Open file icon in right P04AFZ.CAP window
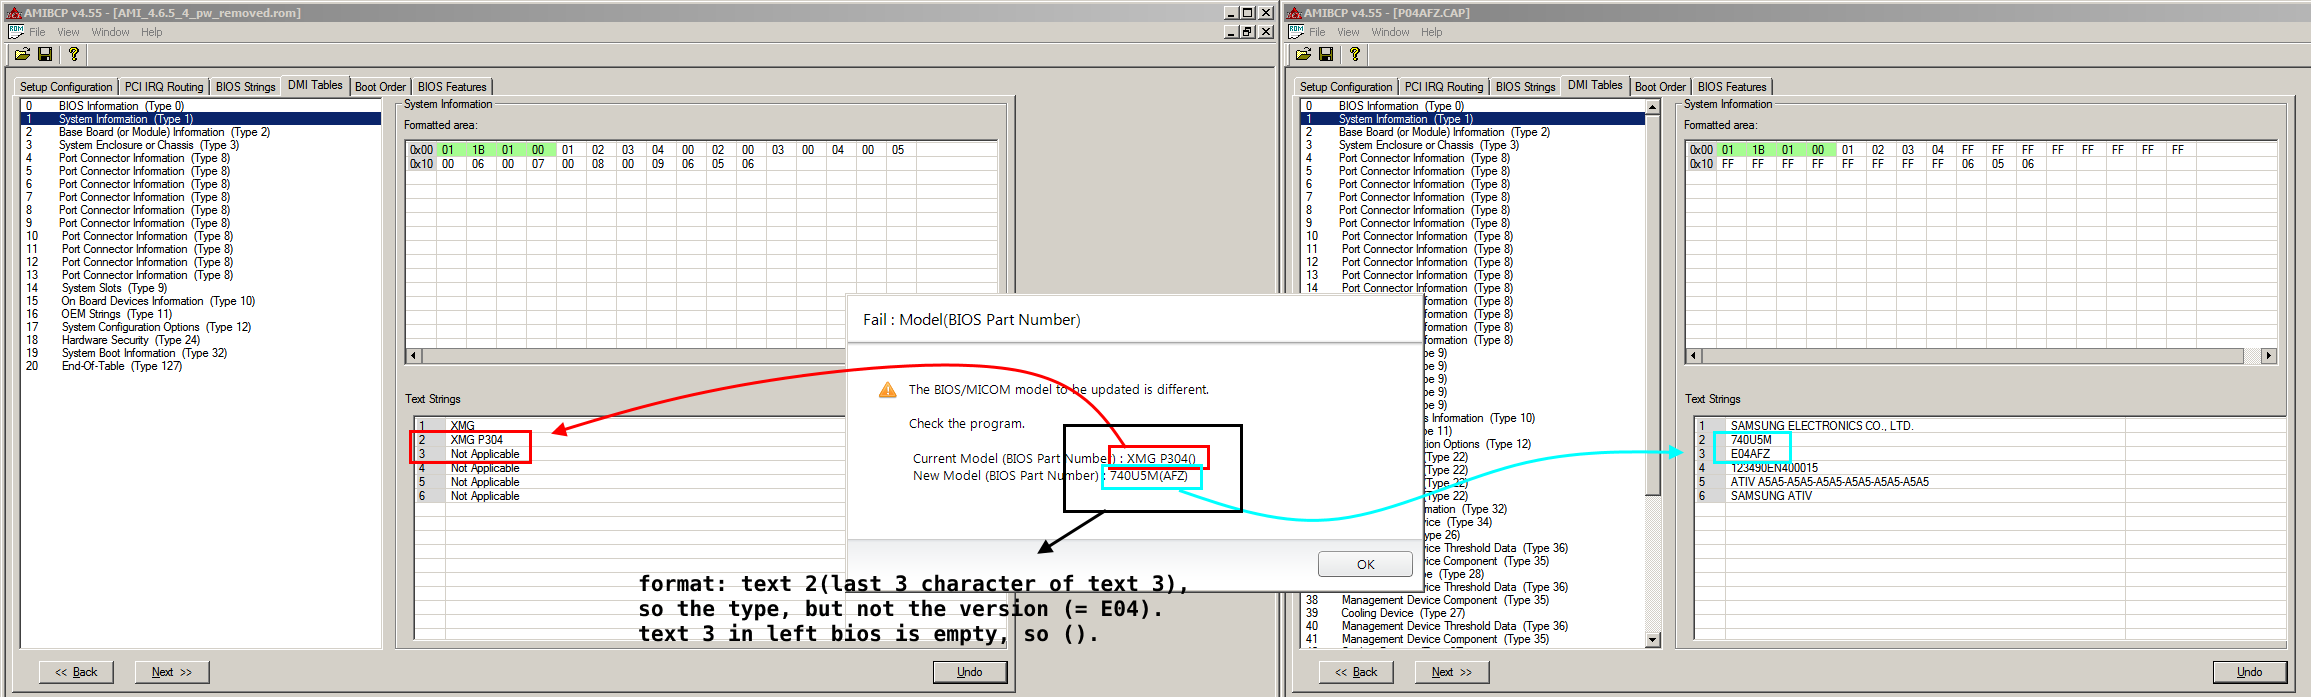Screen dimensions: 2311x697 point(1303,54)
